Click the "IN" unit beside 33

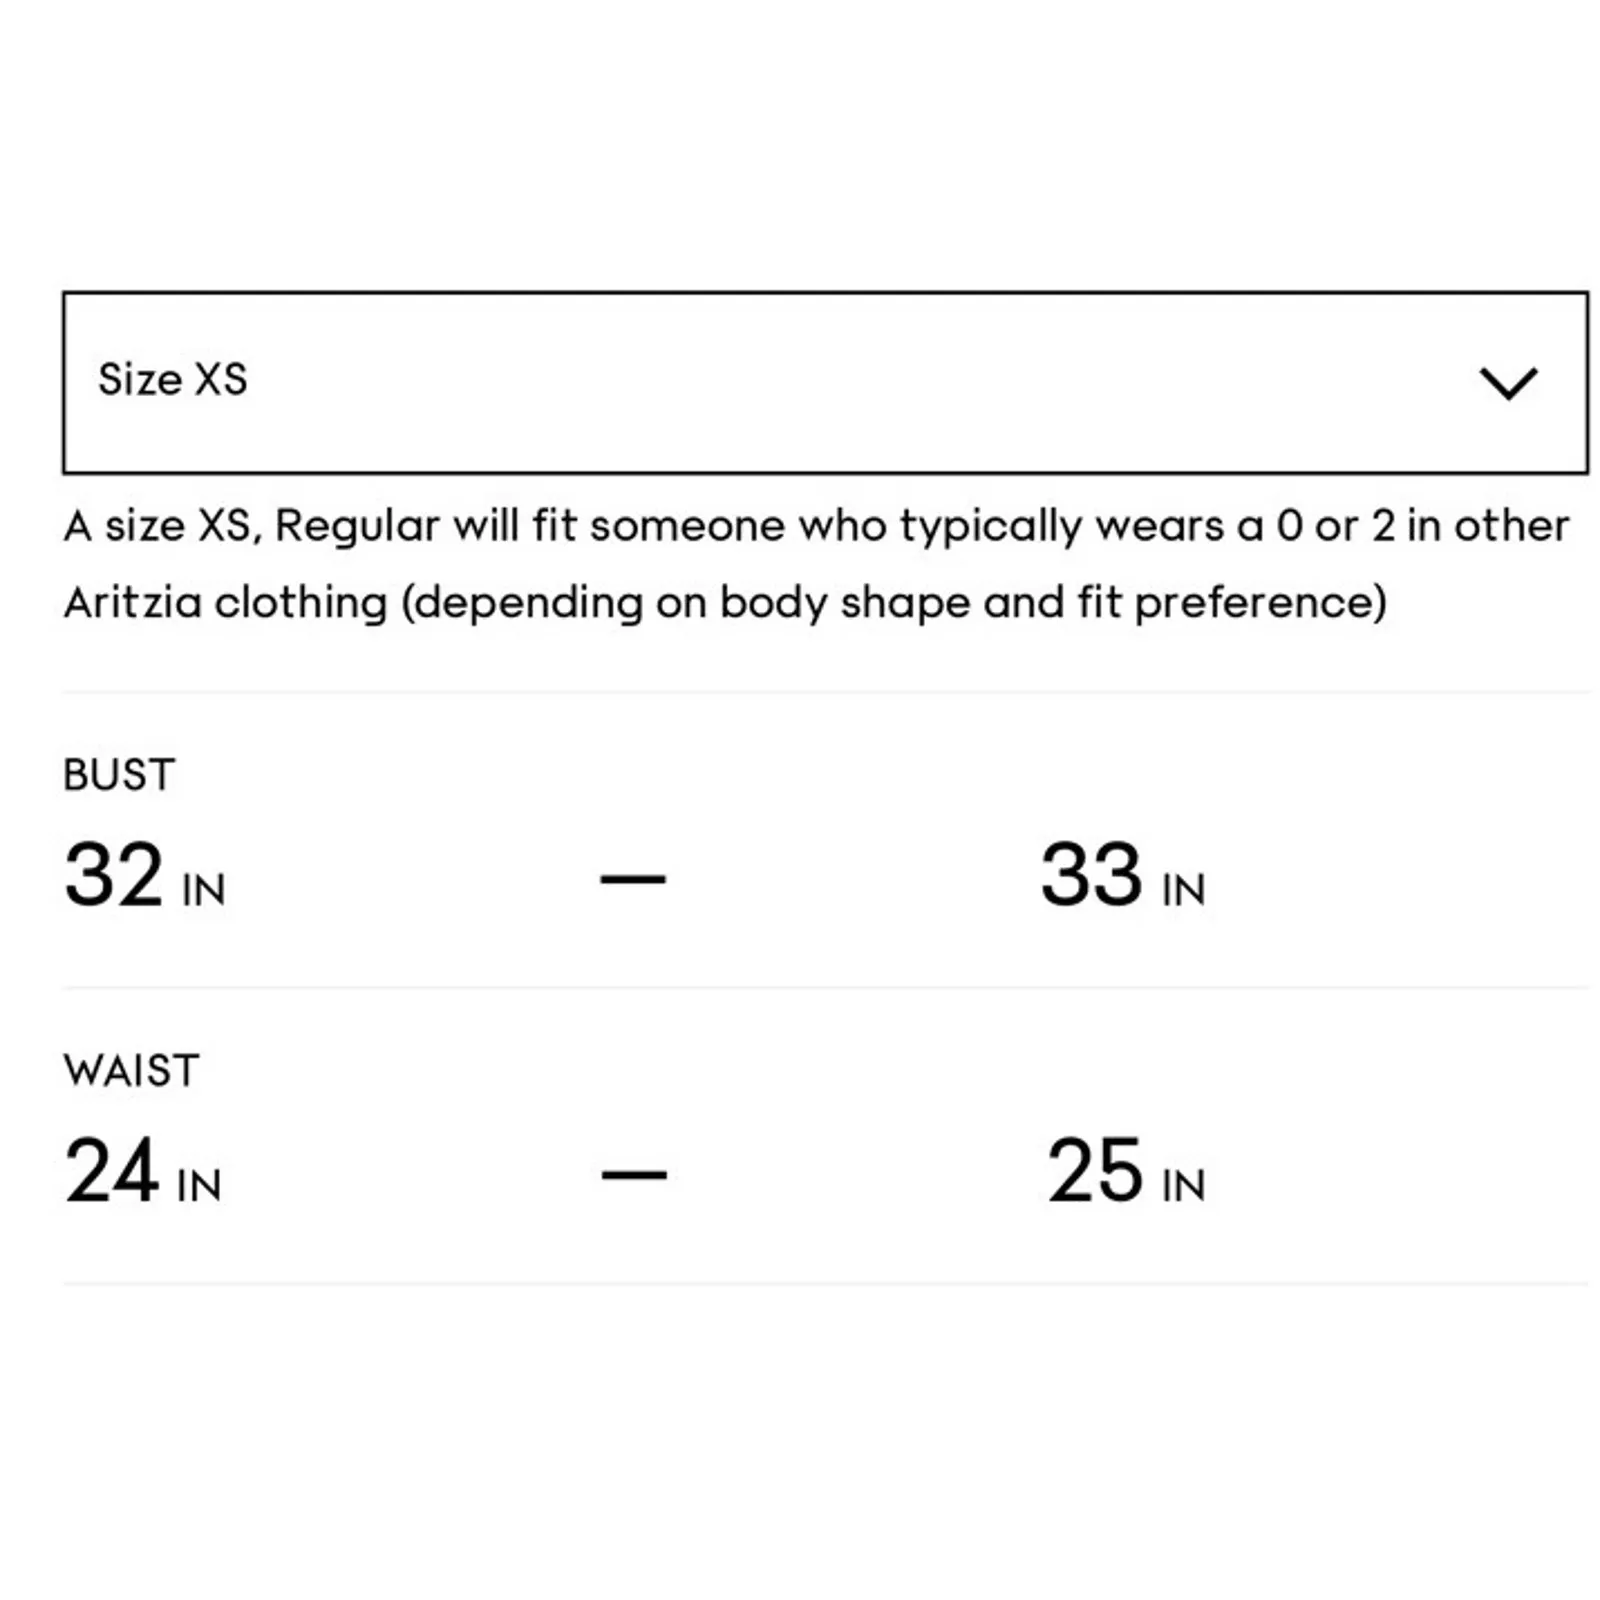[1184, 890]
